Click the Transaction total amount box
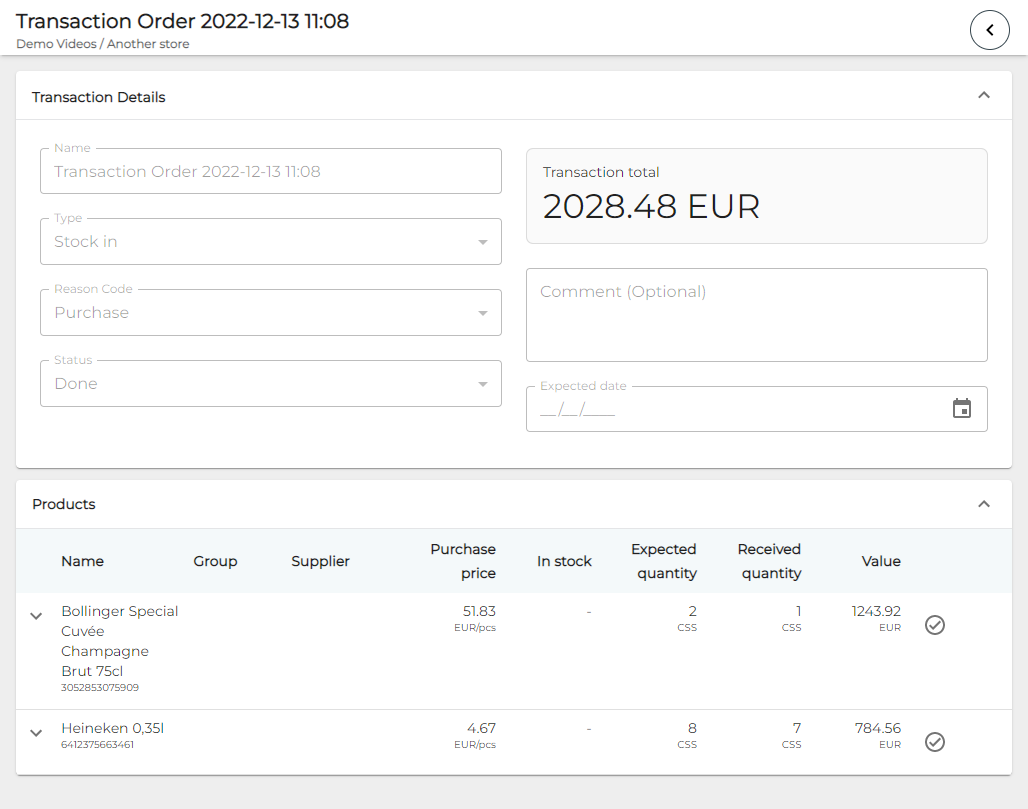Screen dimensions: 1028x809 756,196
